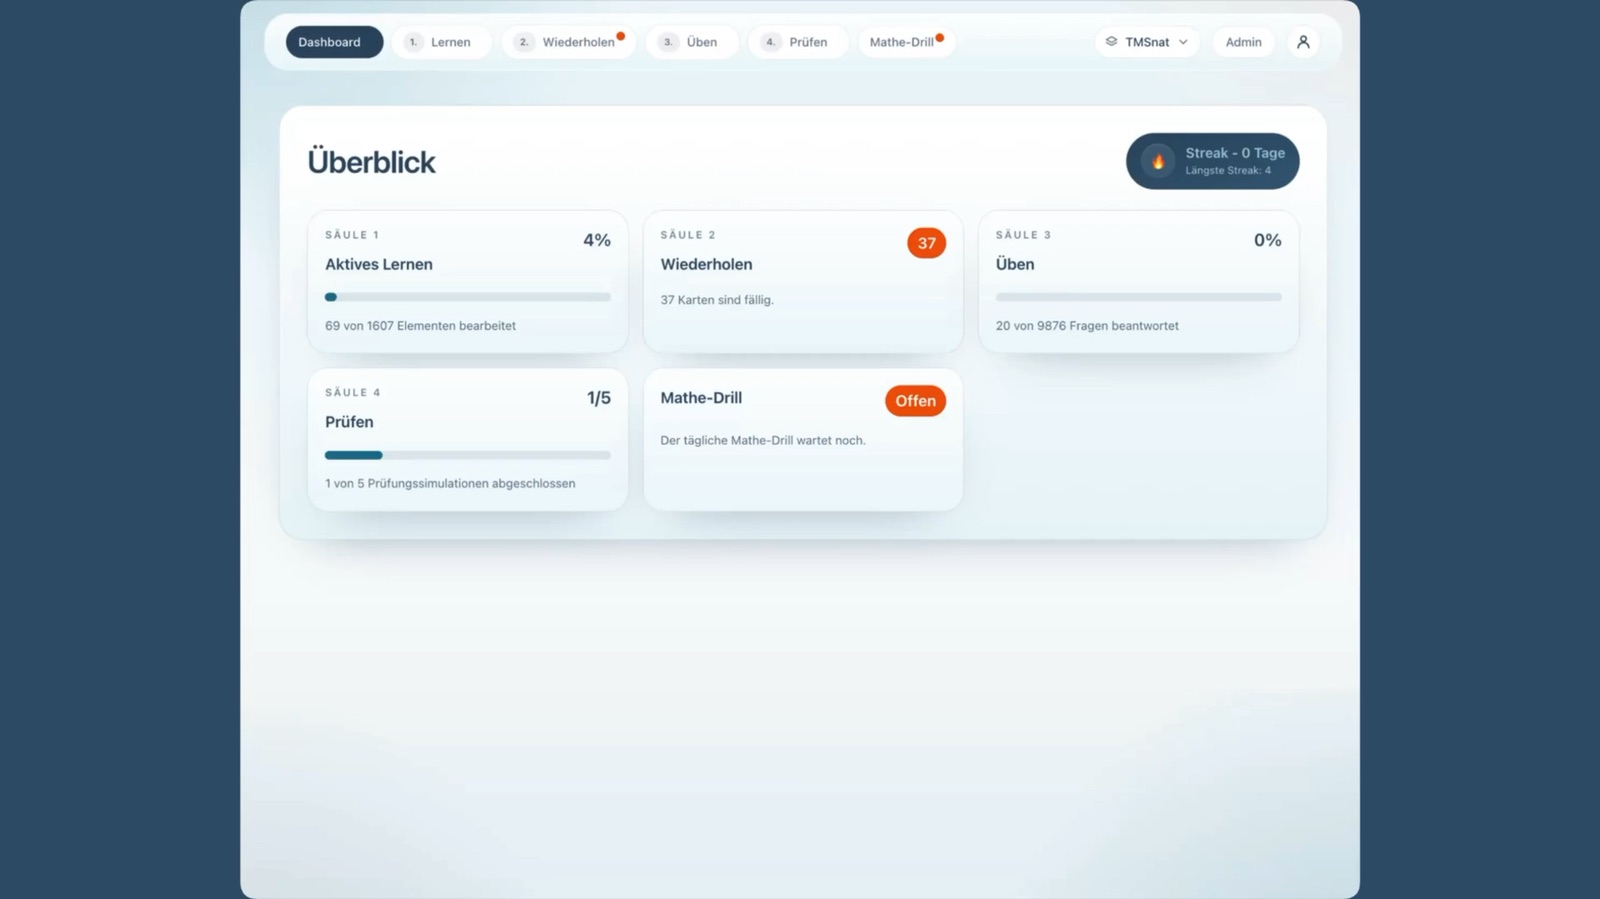Open the Mathe-Drill card title
Viewport: 1600px width, 899px height.
pos(701,398)
